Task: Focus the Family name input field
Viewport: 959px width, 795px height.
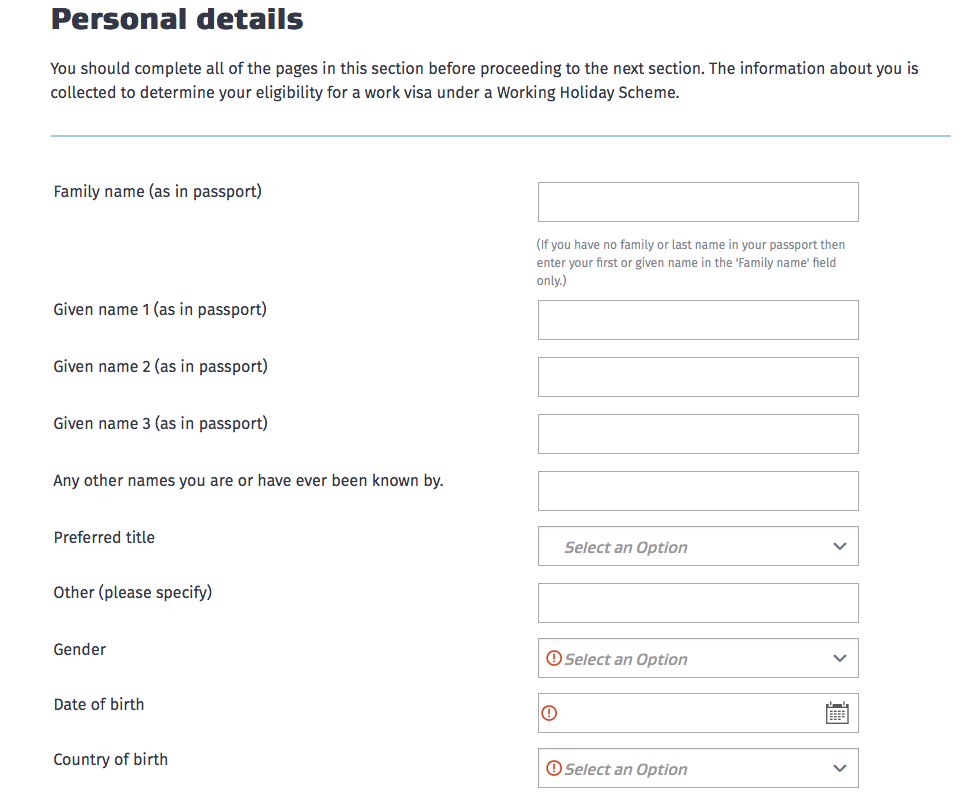Action: click(x=698, y=202)
